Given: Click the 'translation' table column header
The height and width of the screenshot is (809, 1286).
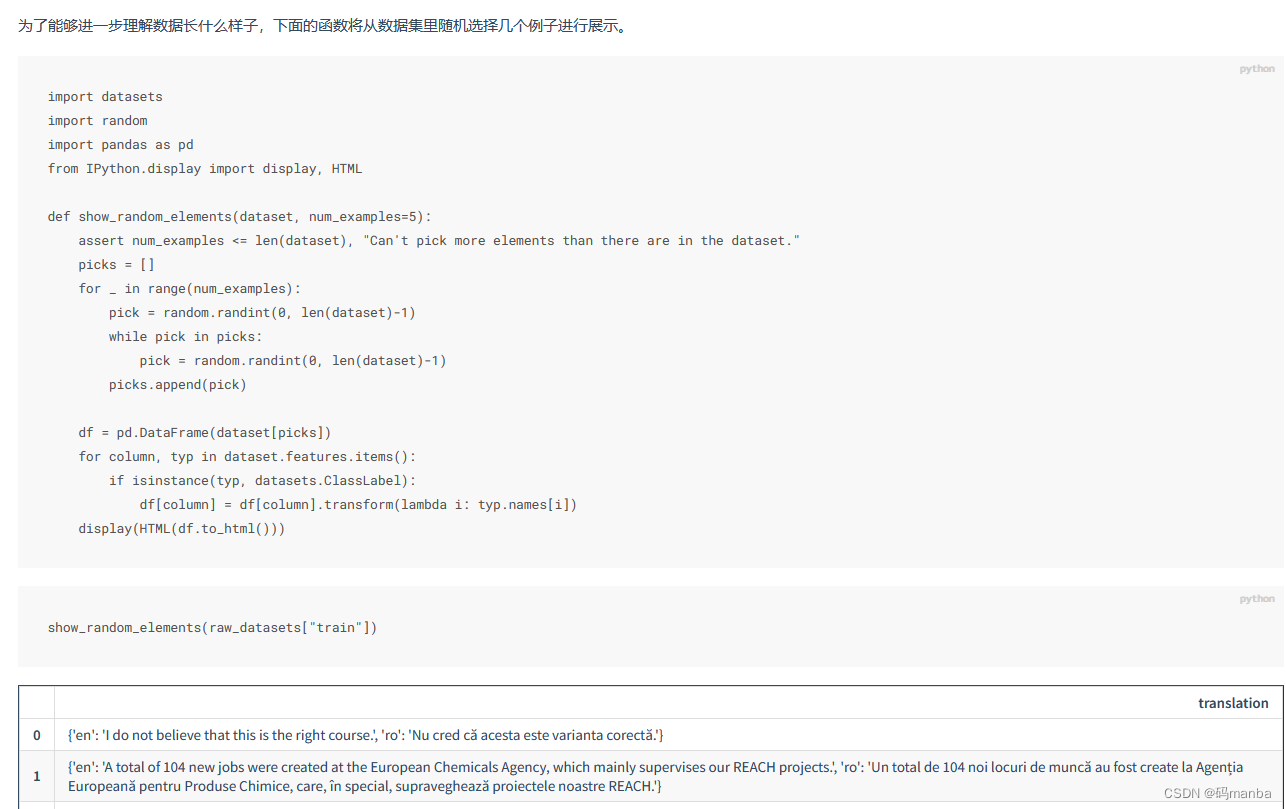Looking at the screenshot, I should coord(1233,703).
